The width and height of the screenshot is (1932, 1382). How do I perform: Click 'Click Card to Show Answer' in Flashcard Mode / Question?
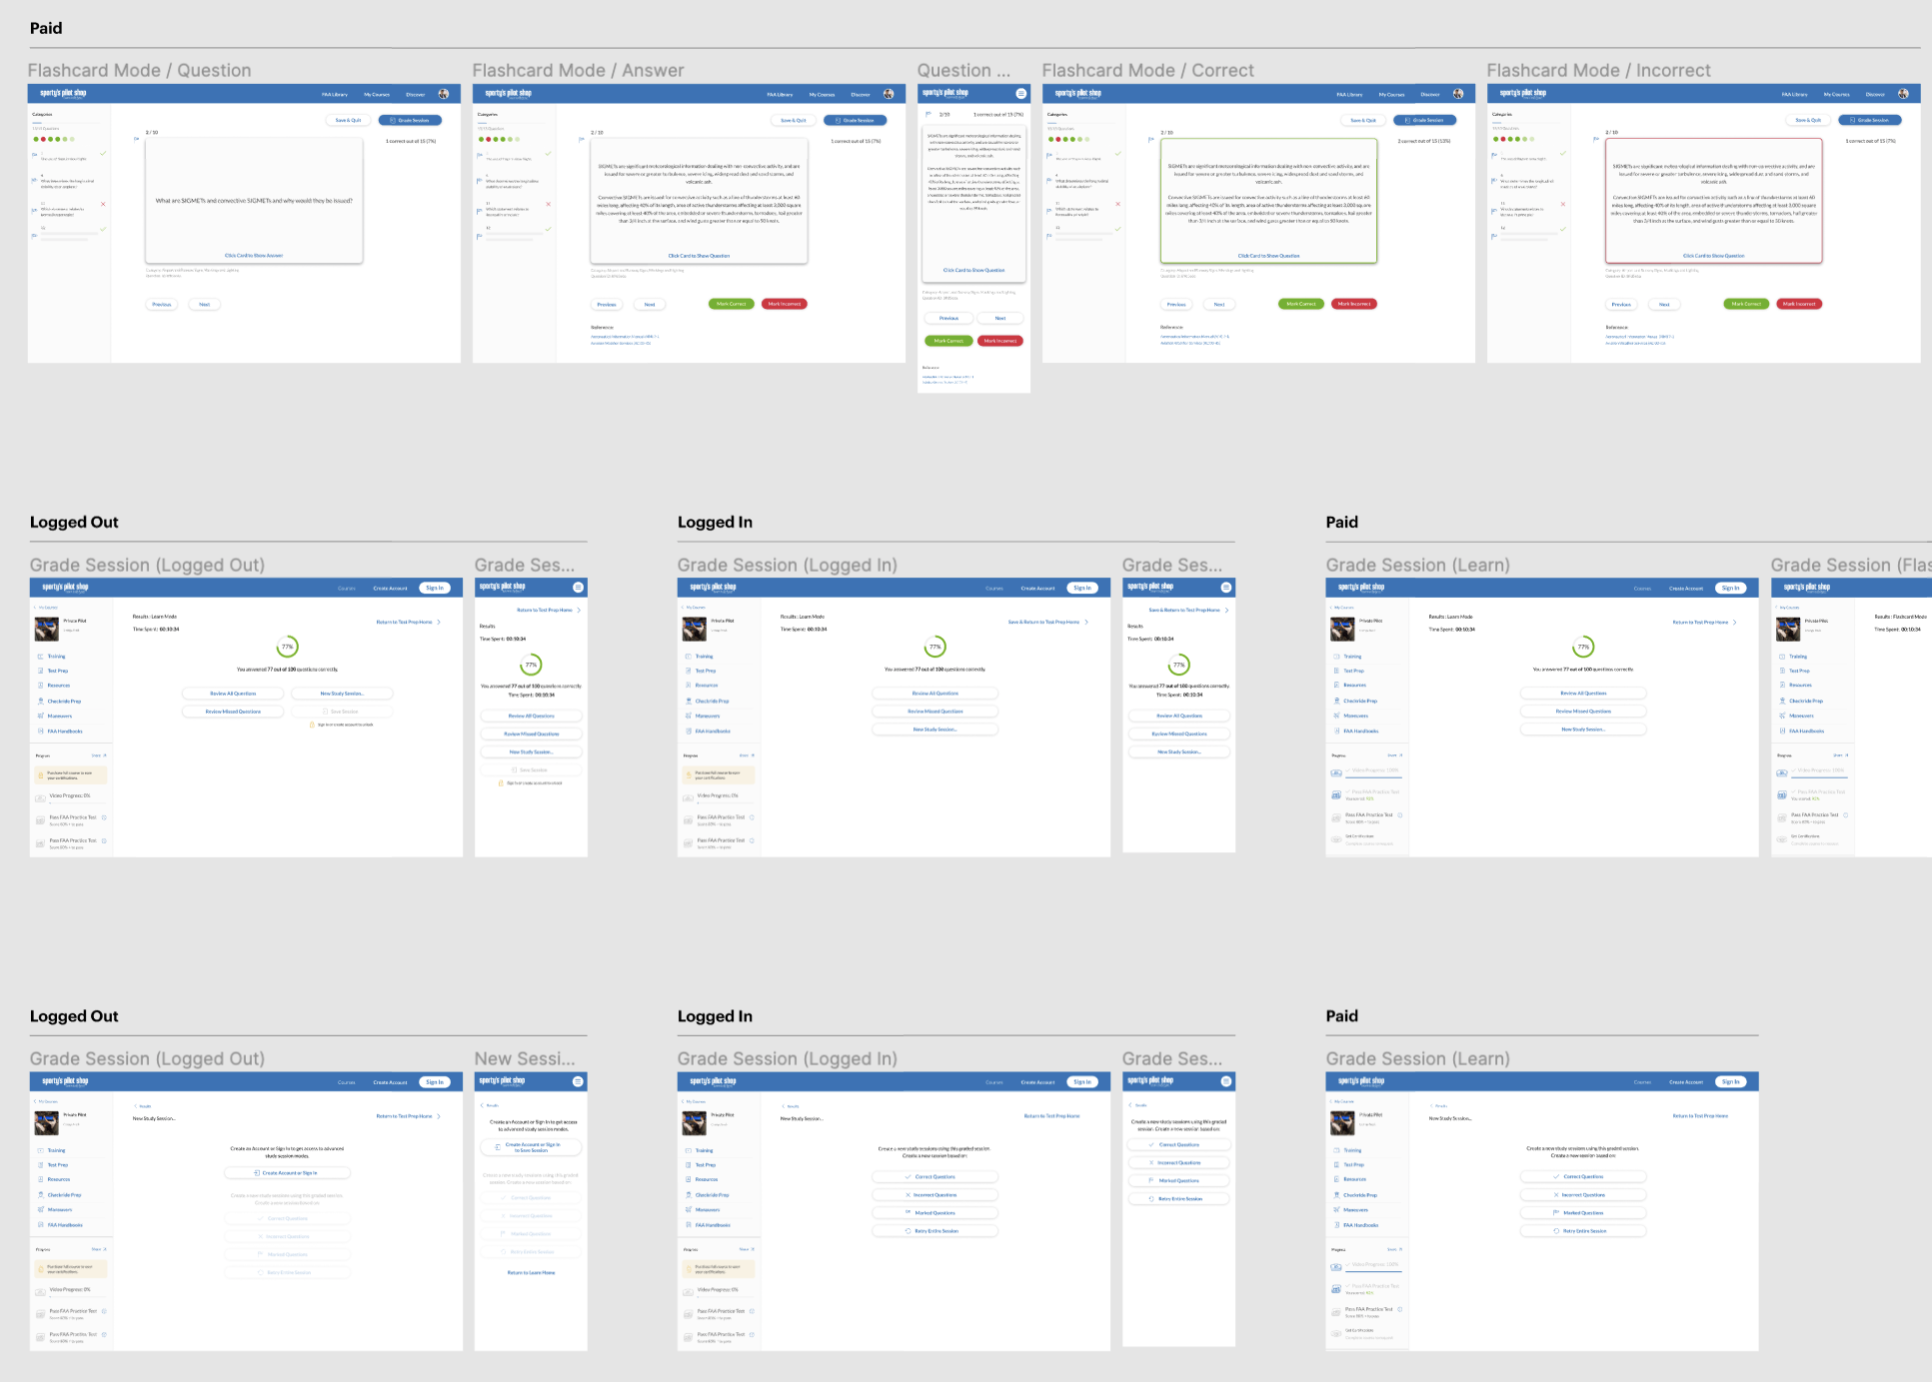point(254,256)
